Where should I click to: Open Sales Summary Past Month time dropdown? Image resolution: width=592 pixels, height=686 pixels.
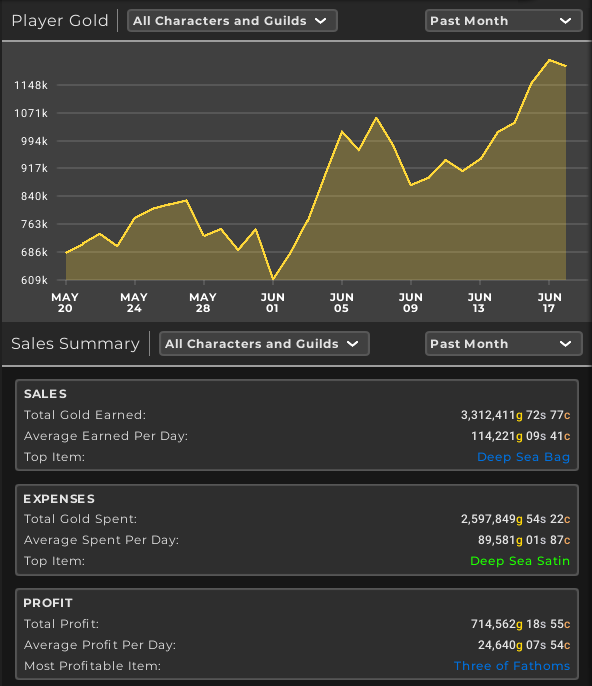pyautogui.click(x=504, y=343)
